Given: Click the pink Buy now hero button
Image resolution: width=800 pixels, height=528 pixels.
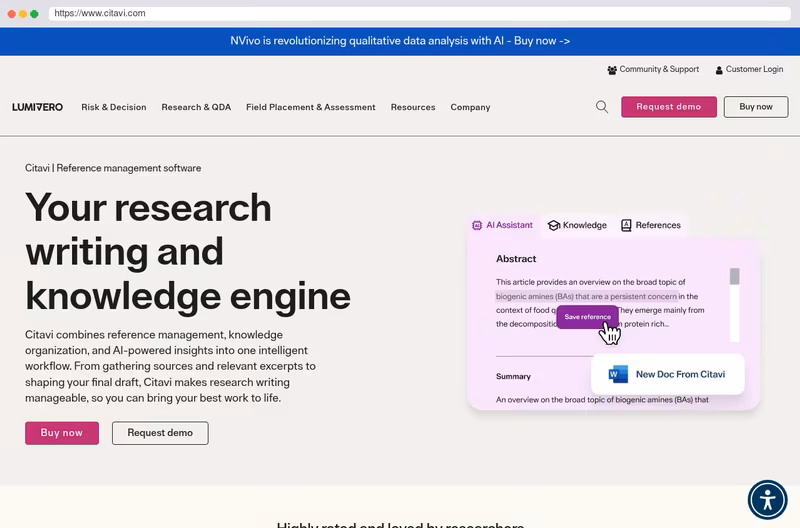Looking at the screenshot, I should 62,433.
